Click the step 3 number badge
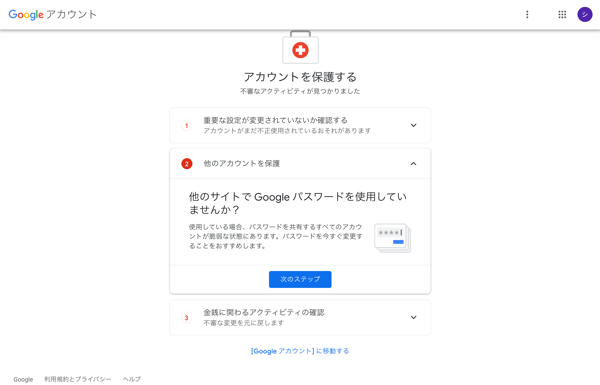The width and height of the screenshot is (600, 385). click(187, 318)
